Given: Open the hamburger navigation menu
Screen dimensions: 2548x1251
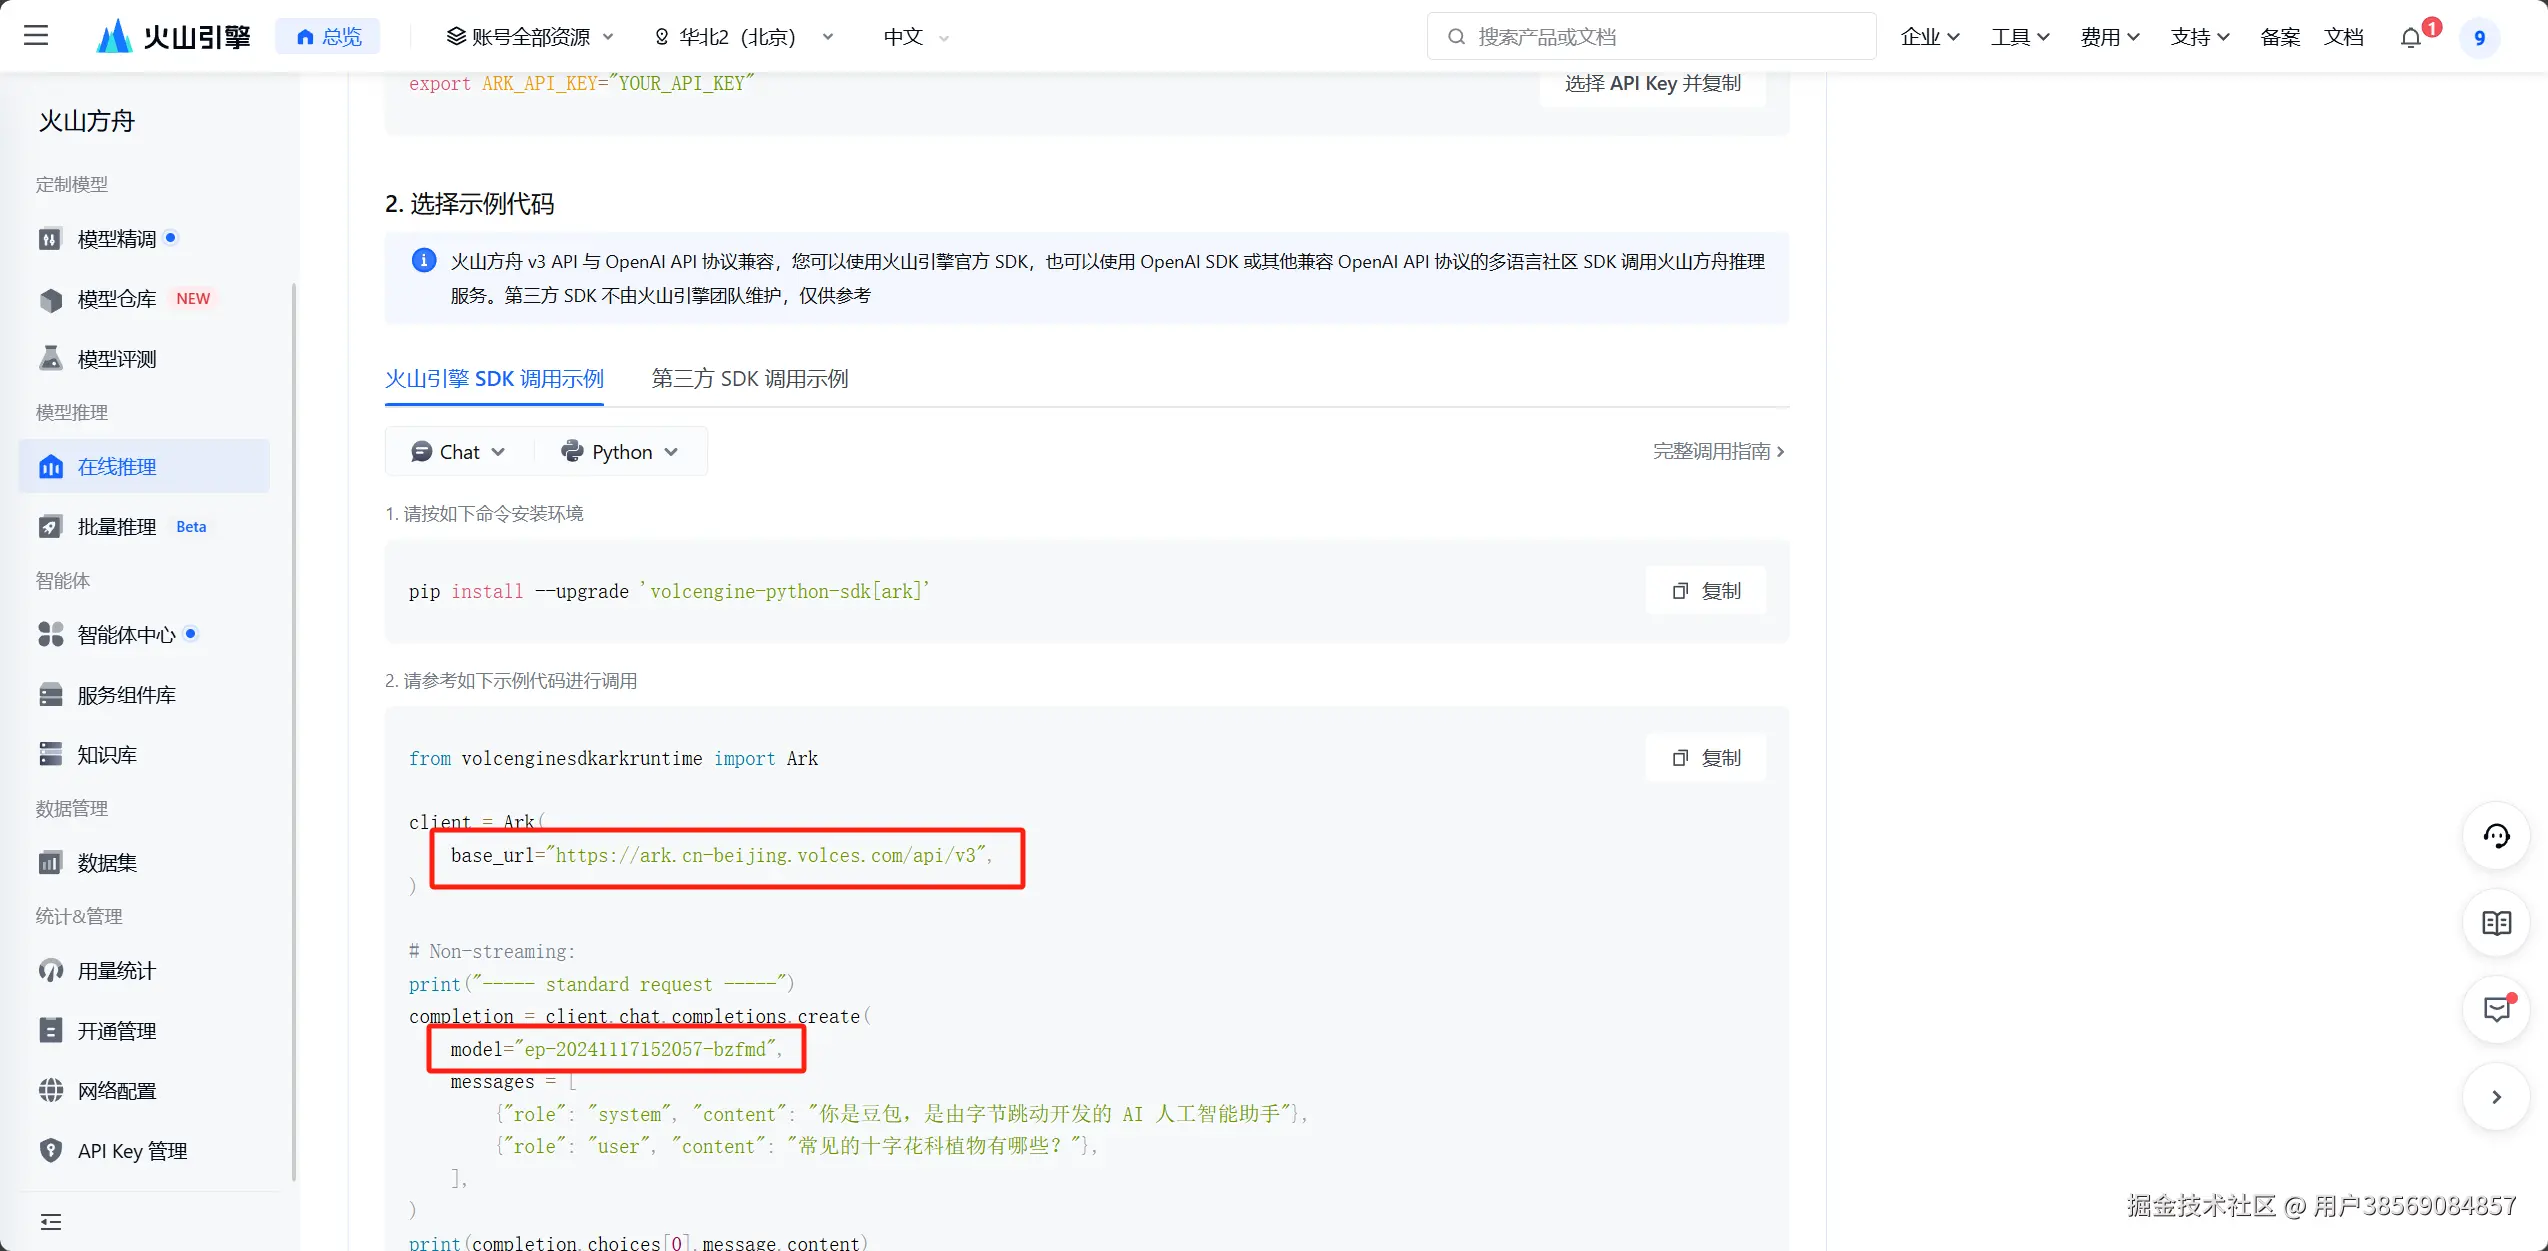Looking at the screenshot, I should coord(36,36).
